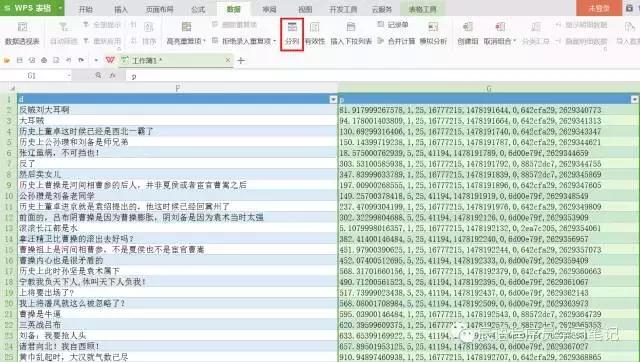Click cell 张辽虽病,不可挡也!
Viewport: 640px width, 362px height.
pyautogui.click(x=178, y=153)
